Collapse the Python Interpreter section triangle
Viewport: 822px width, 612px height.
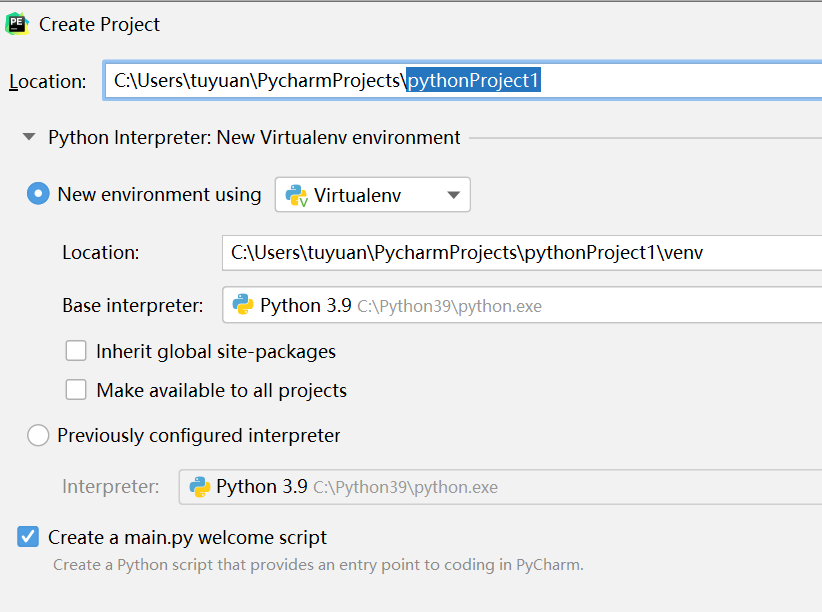click(29, 137)
